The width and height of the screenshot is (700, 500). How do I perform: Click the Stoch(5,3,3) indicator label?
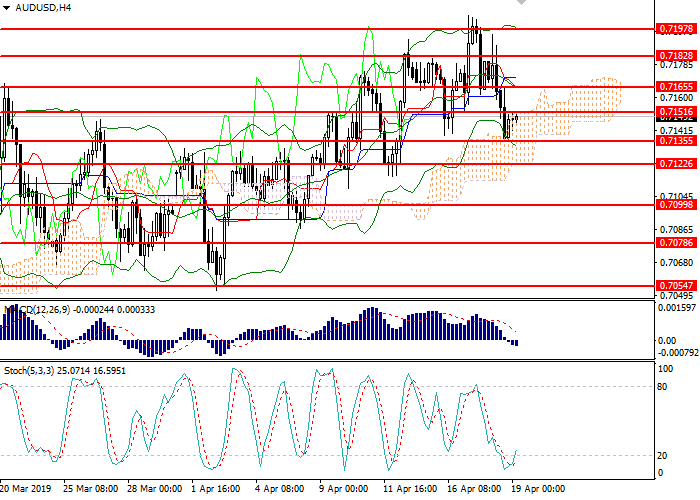click(32, 371)
